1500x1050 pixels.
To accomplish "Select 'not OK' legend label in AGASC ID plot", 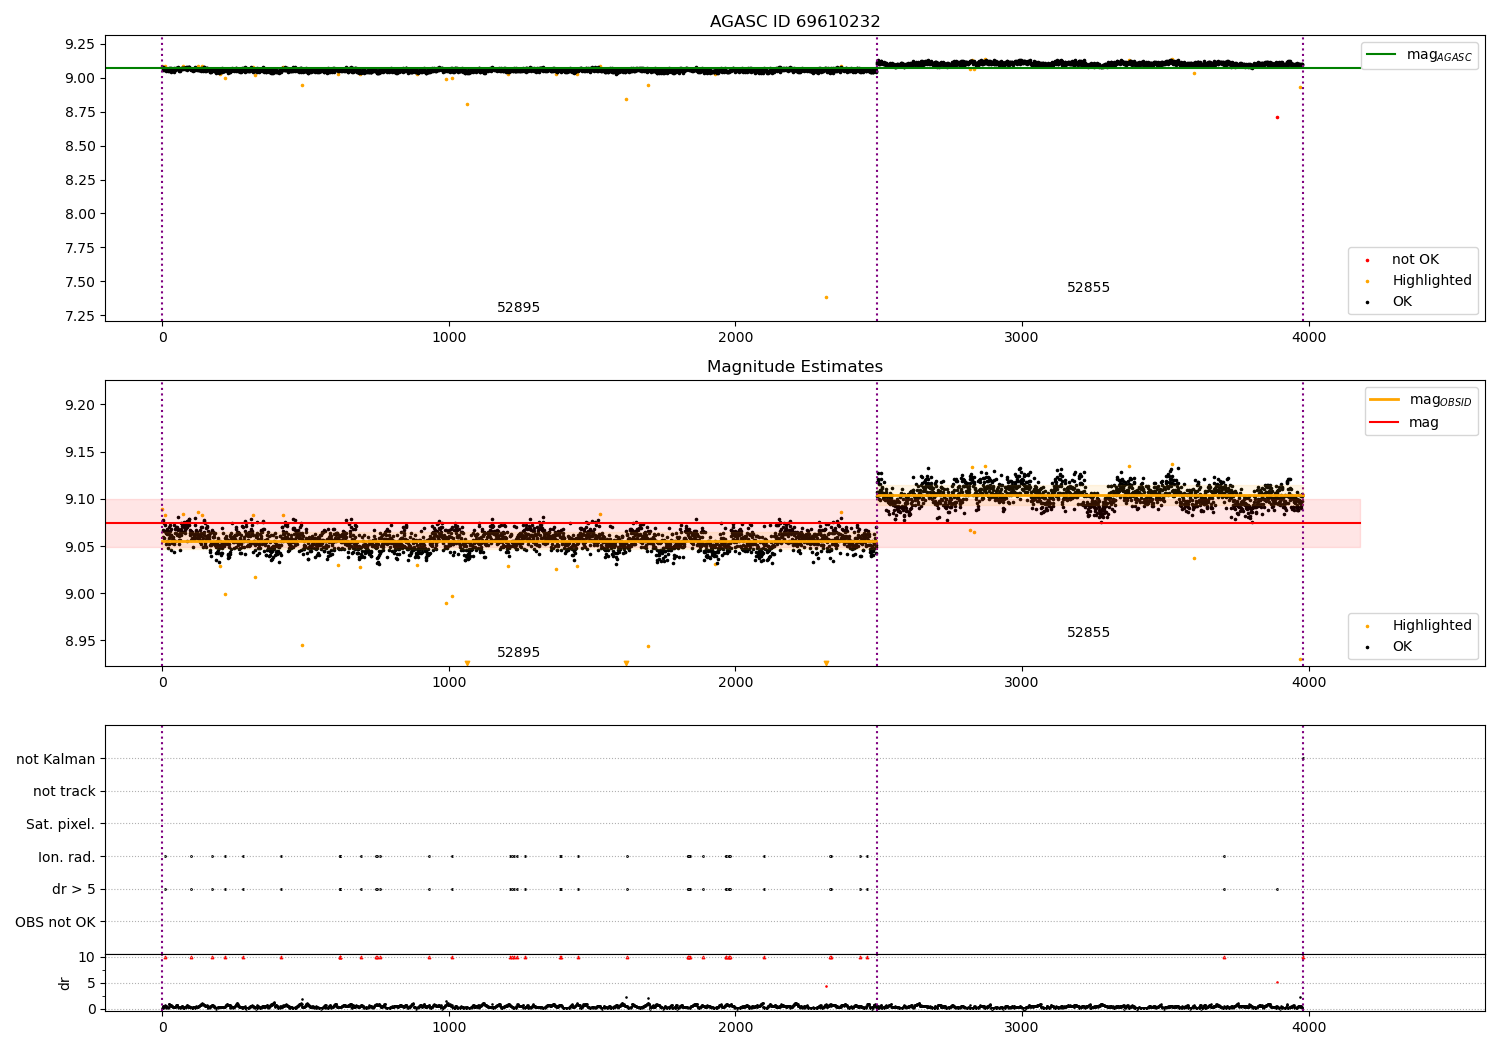I will point(1415,260).
